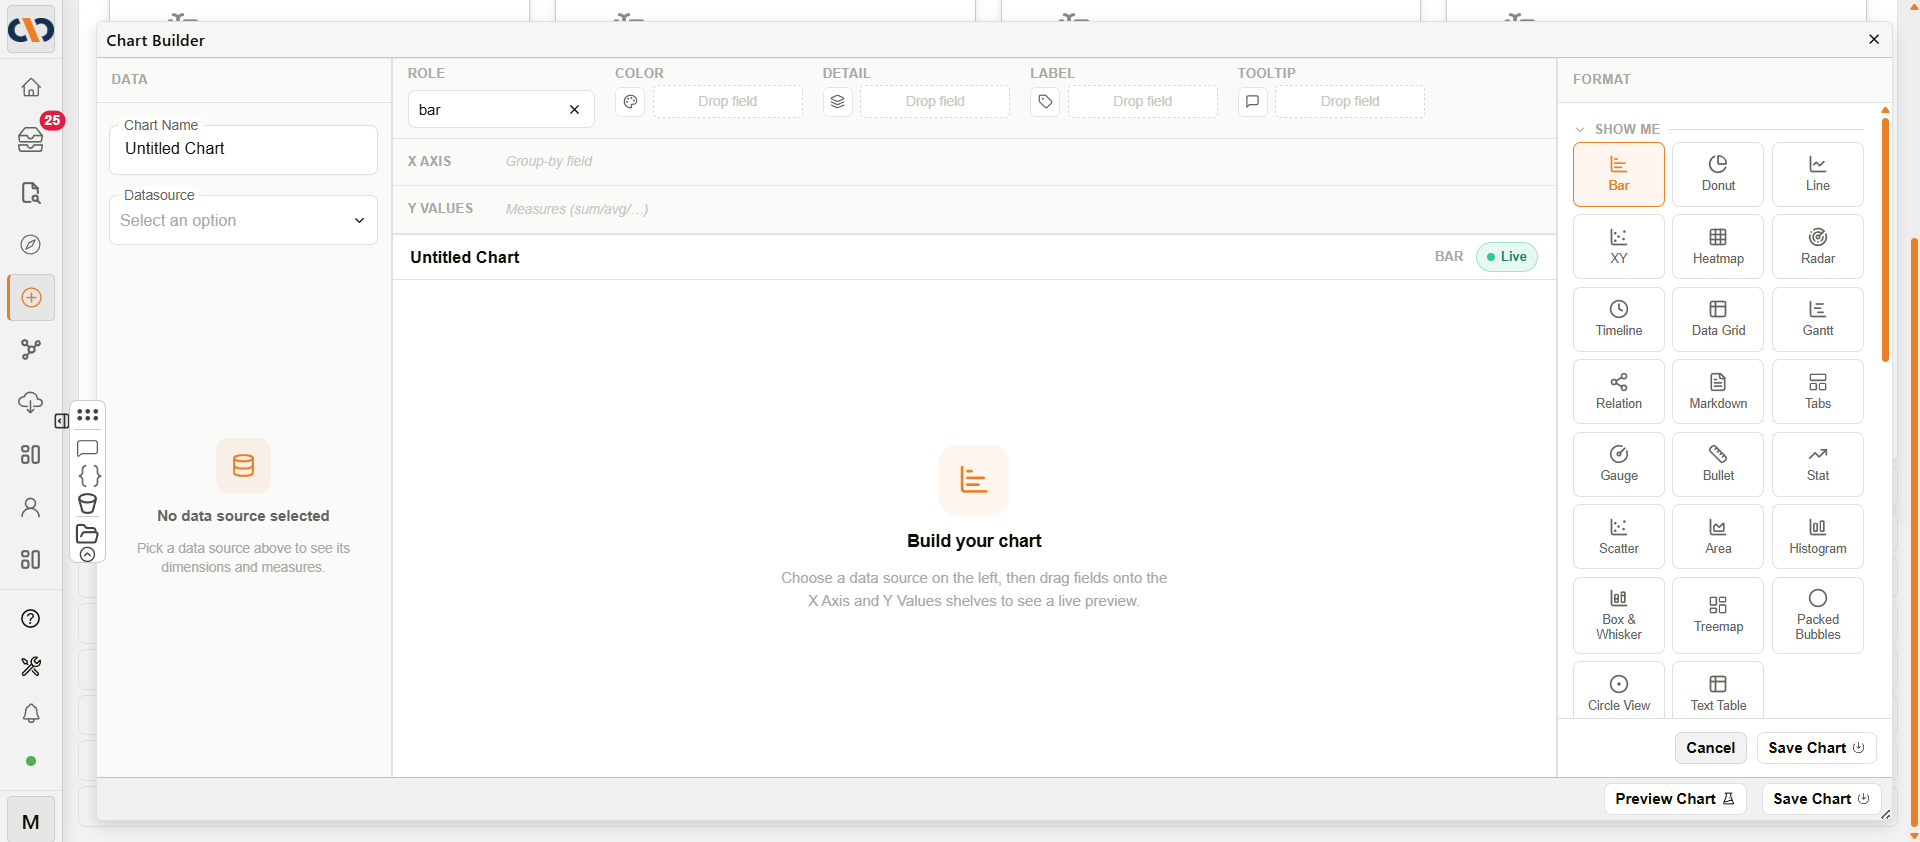Click the Tooltip speech bubble icon
Viewport: 1920px width, 842px height.
coord(1252,102)
